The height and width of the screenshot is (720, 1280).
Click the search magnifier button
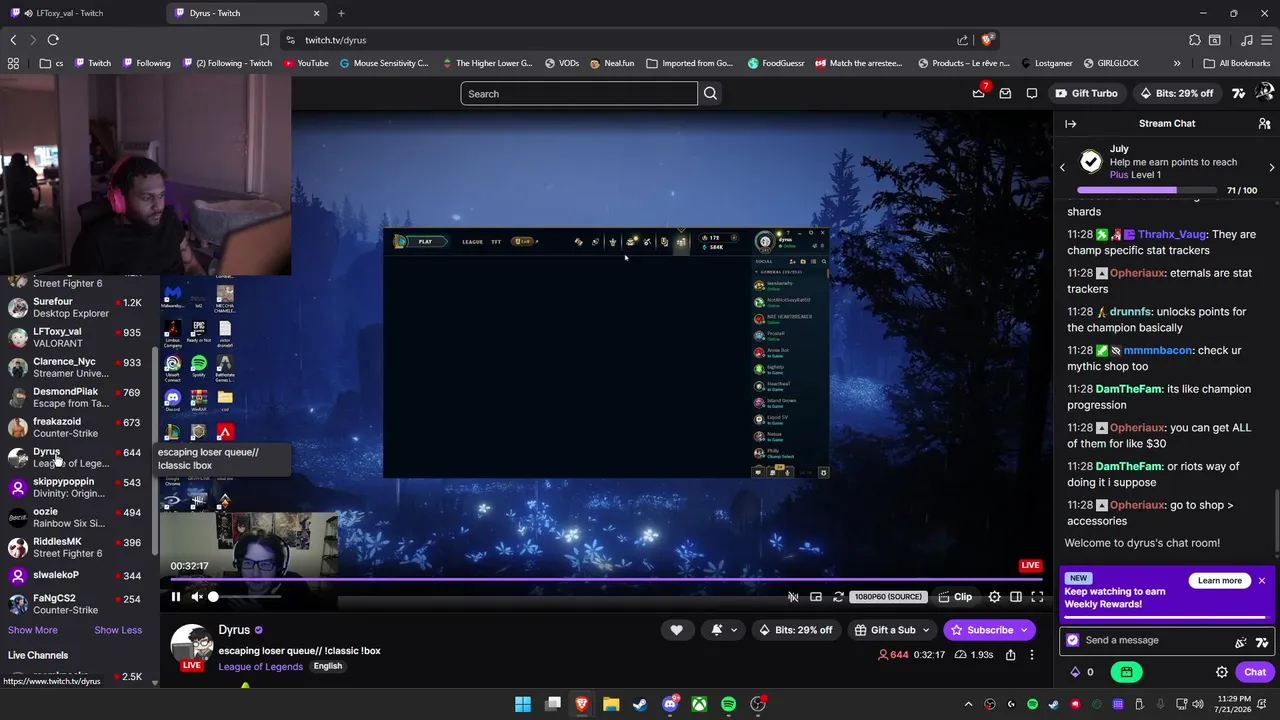coord(710,94)
